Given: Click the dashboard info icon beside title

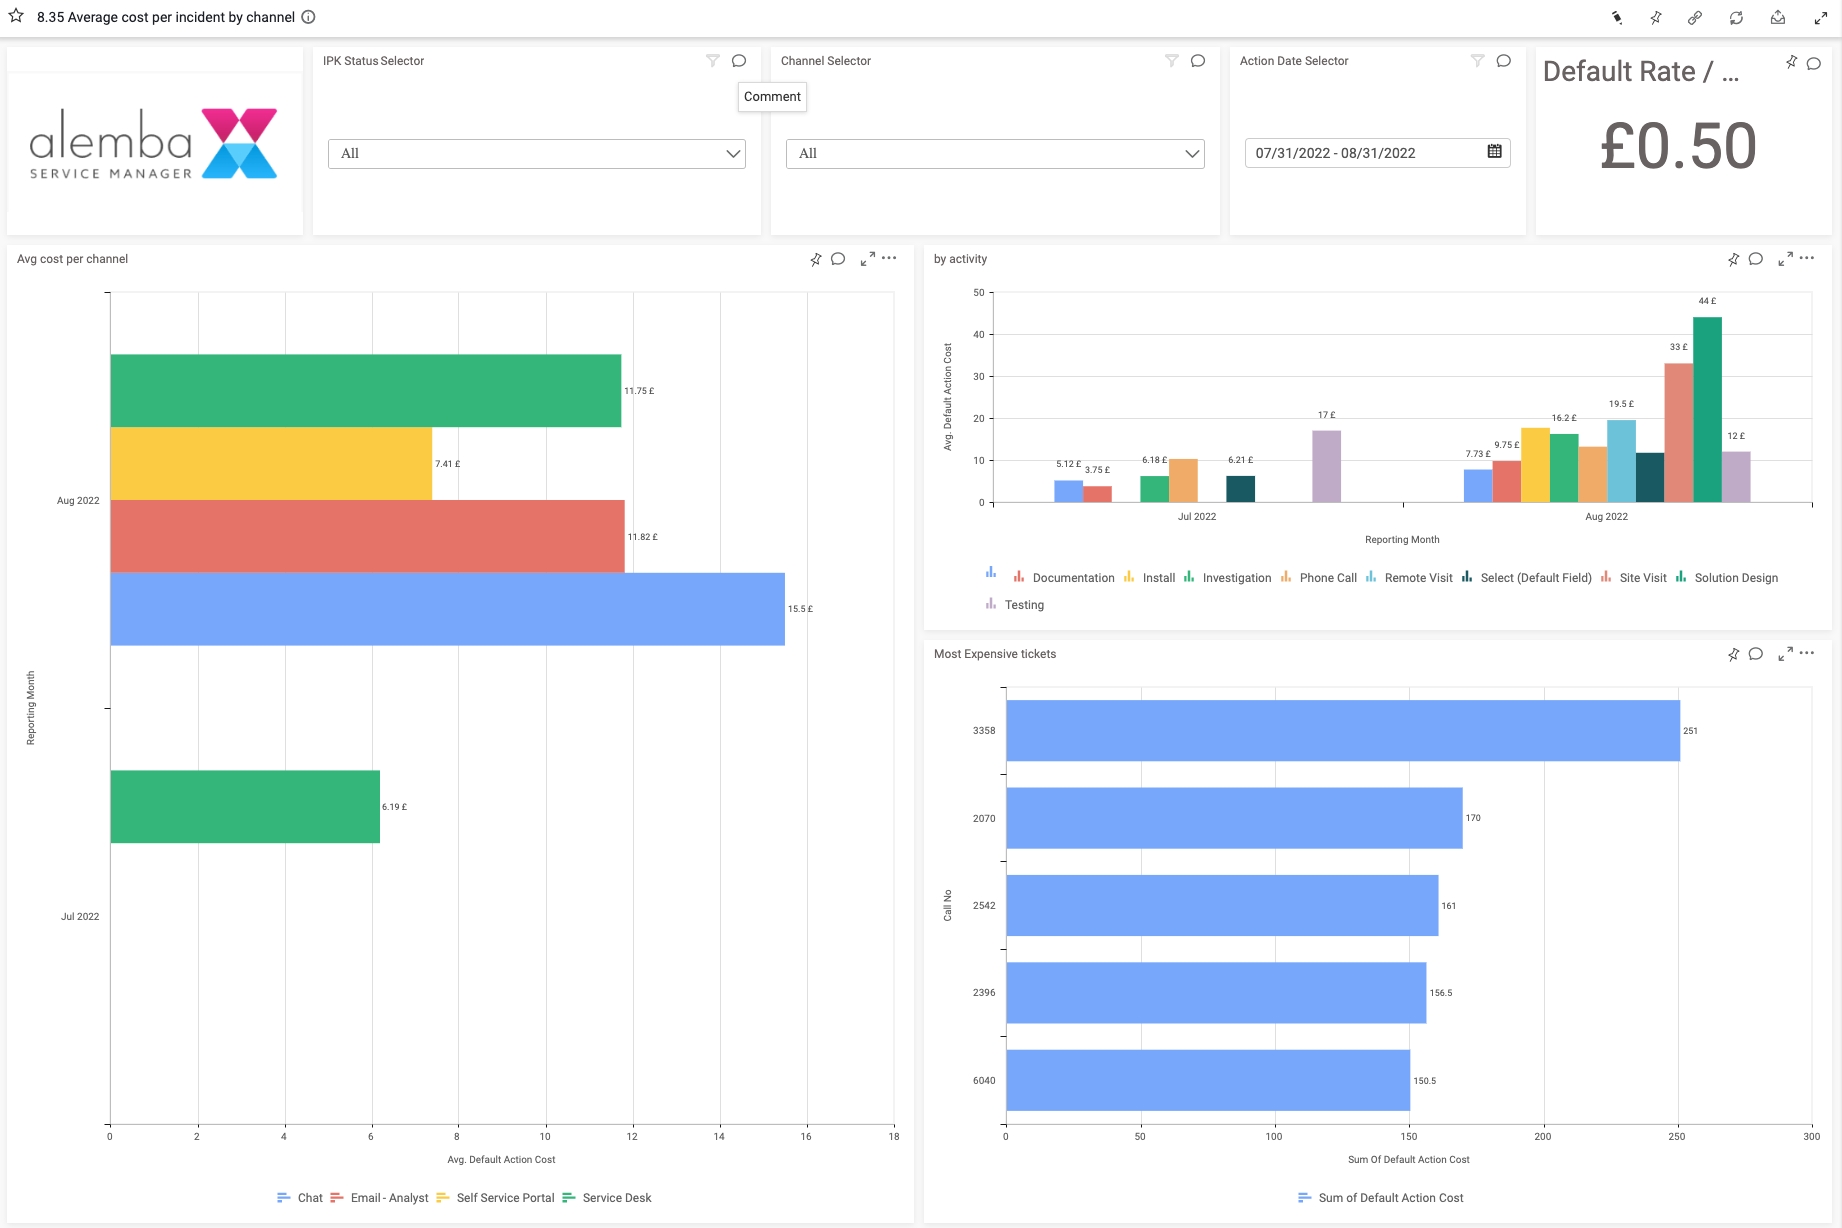Looking at the screenshot, I should [x=309, y=17].
